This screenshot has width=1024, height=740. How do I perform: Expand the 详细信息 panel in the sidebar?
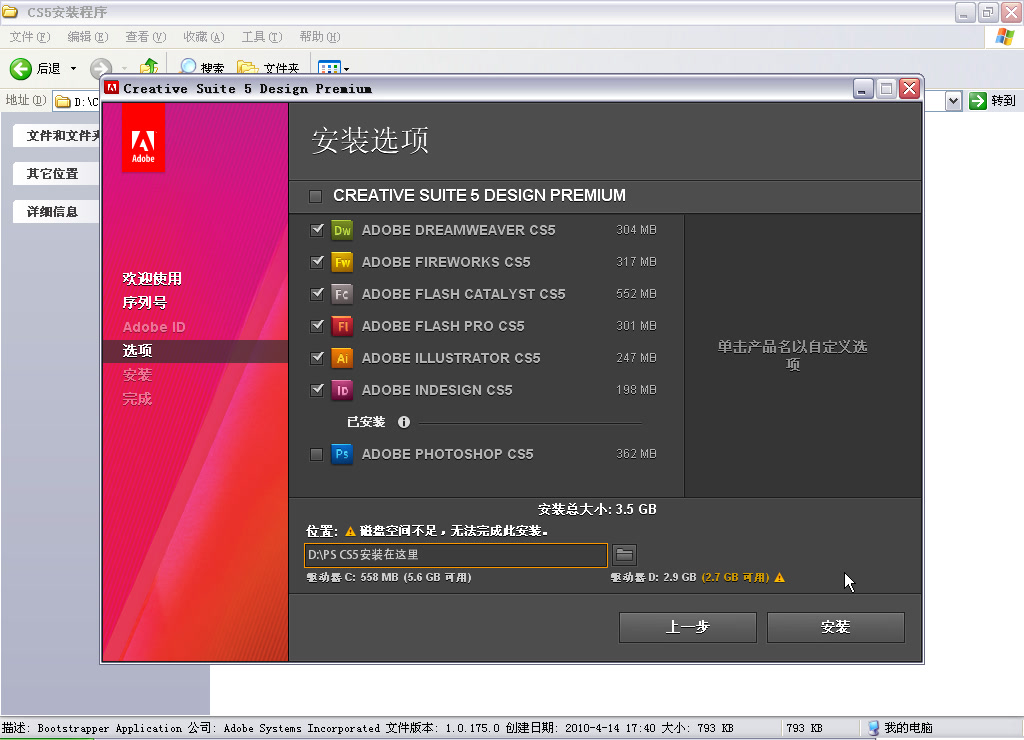pyautogui.click(x=55, y=210)
